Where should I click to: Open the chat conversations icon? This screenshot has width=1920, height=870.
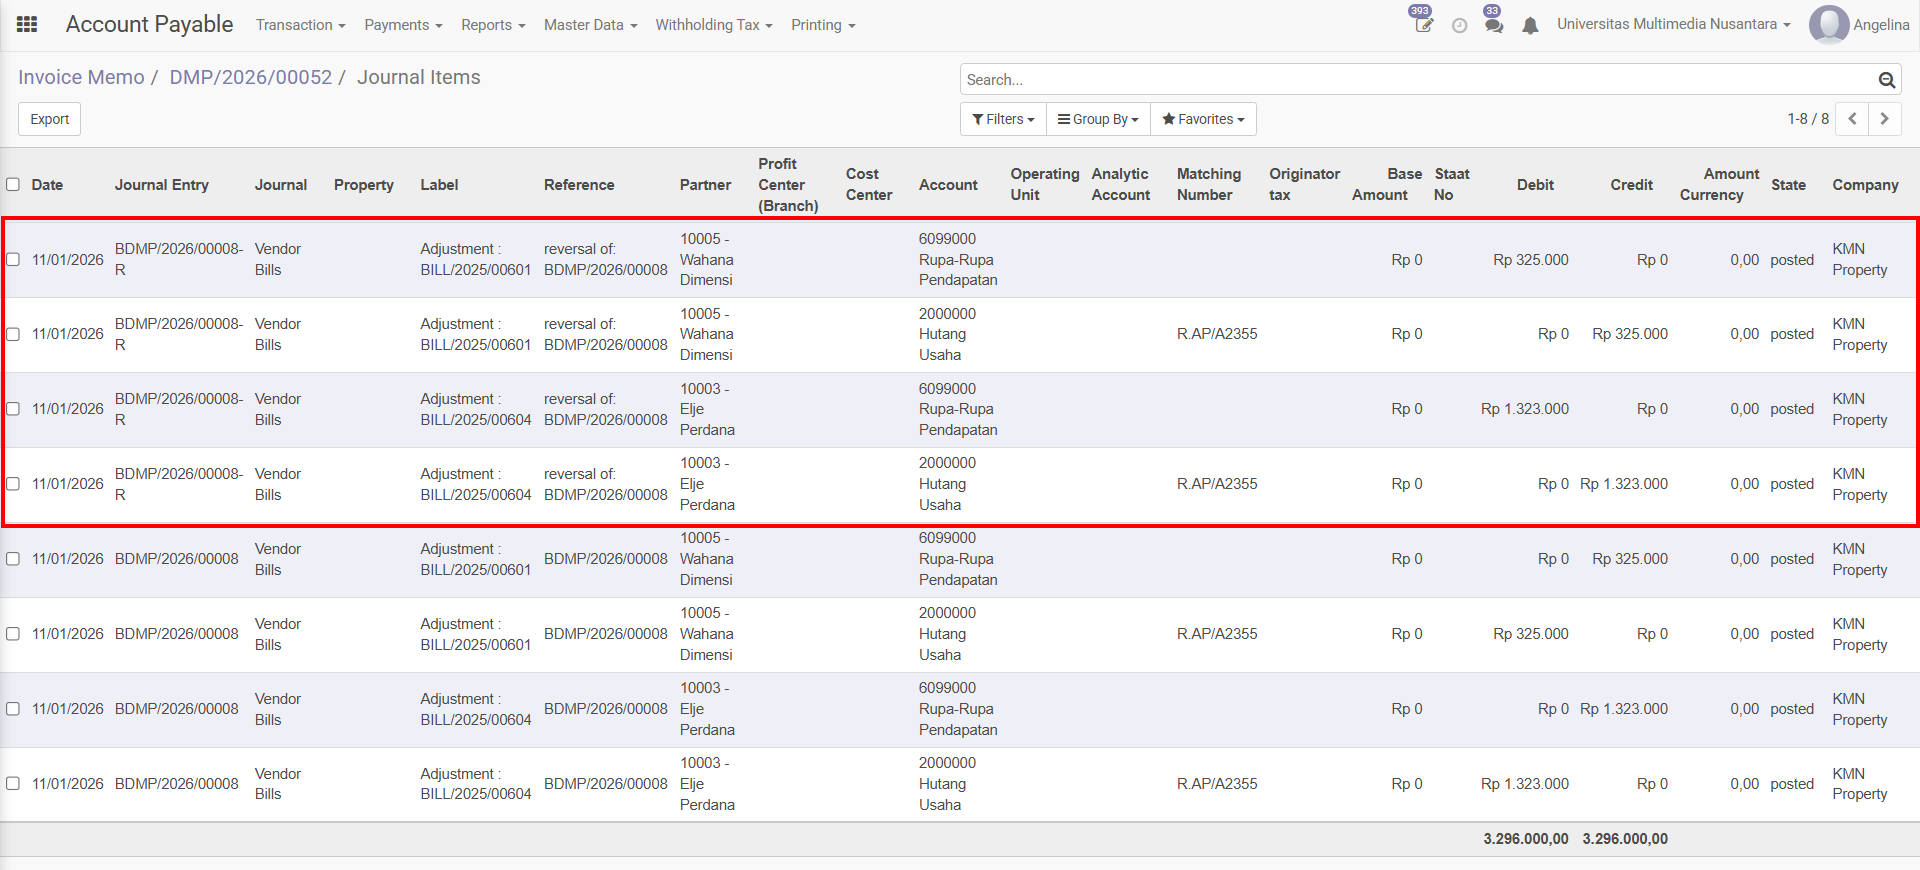point(1494,26)
